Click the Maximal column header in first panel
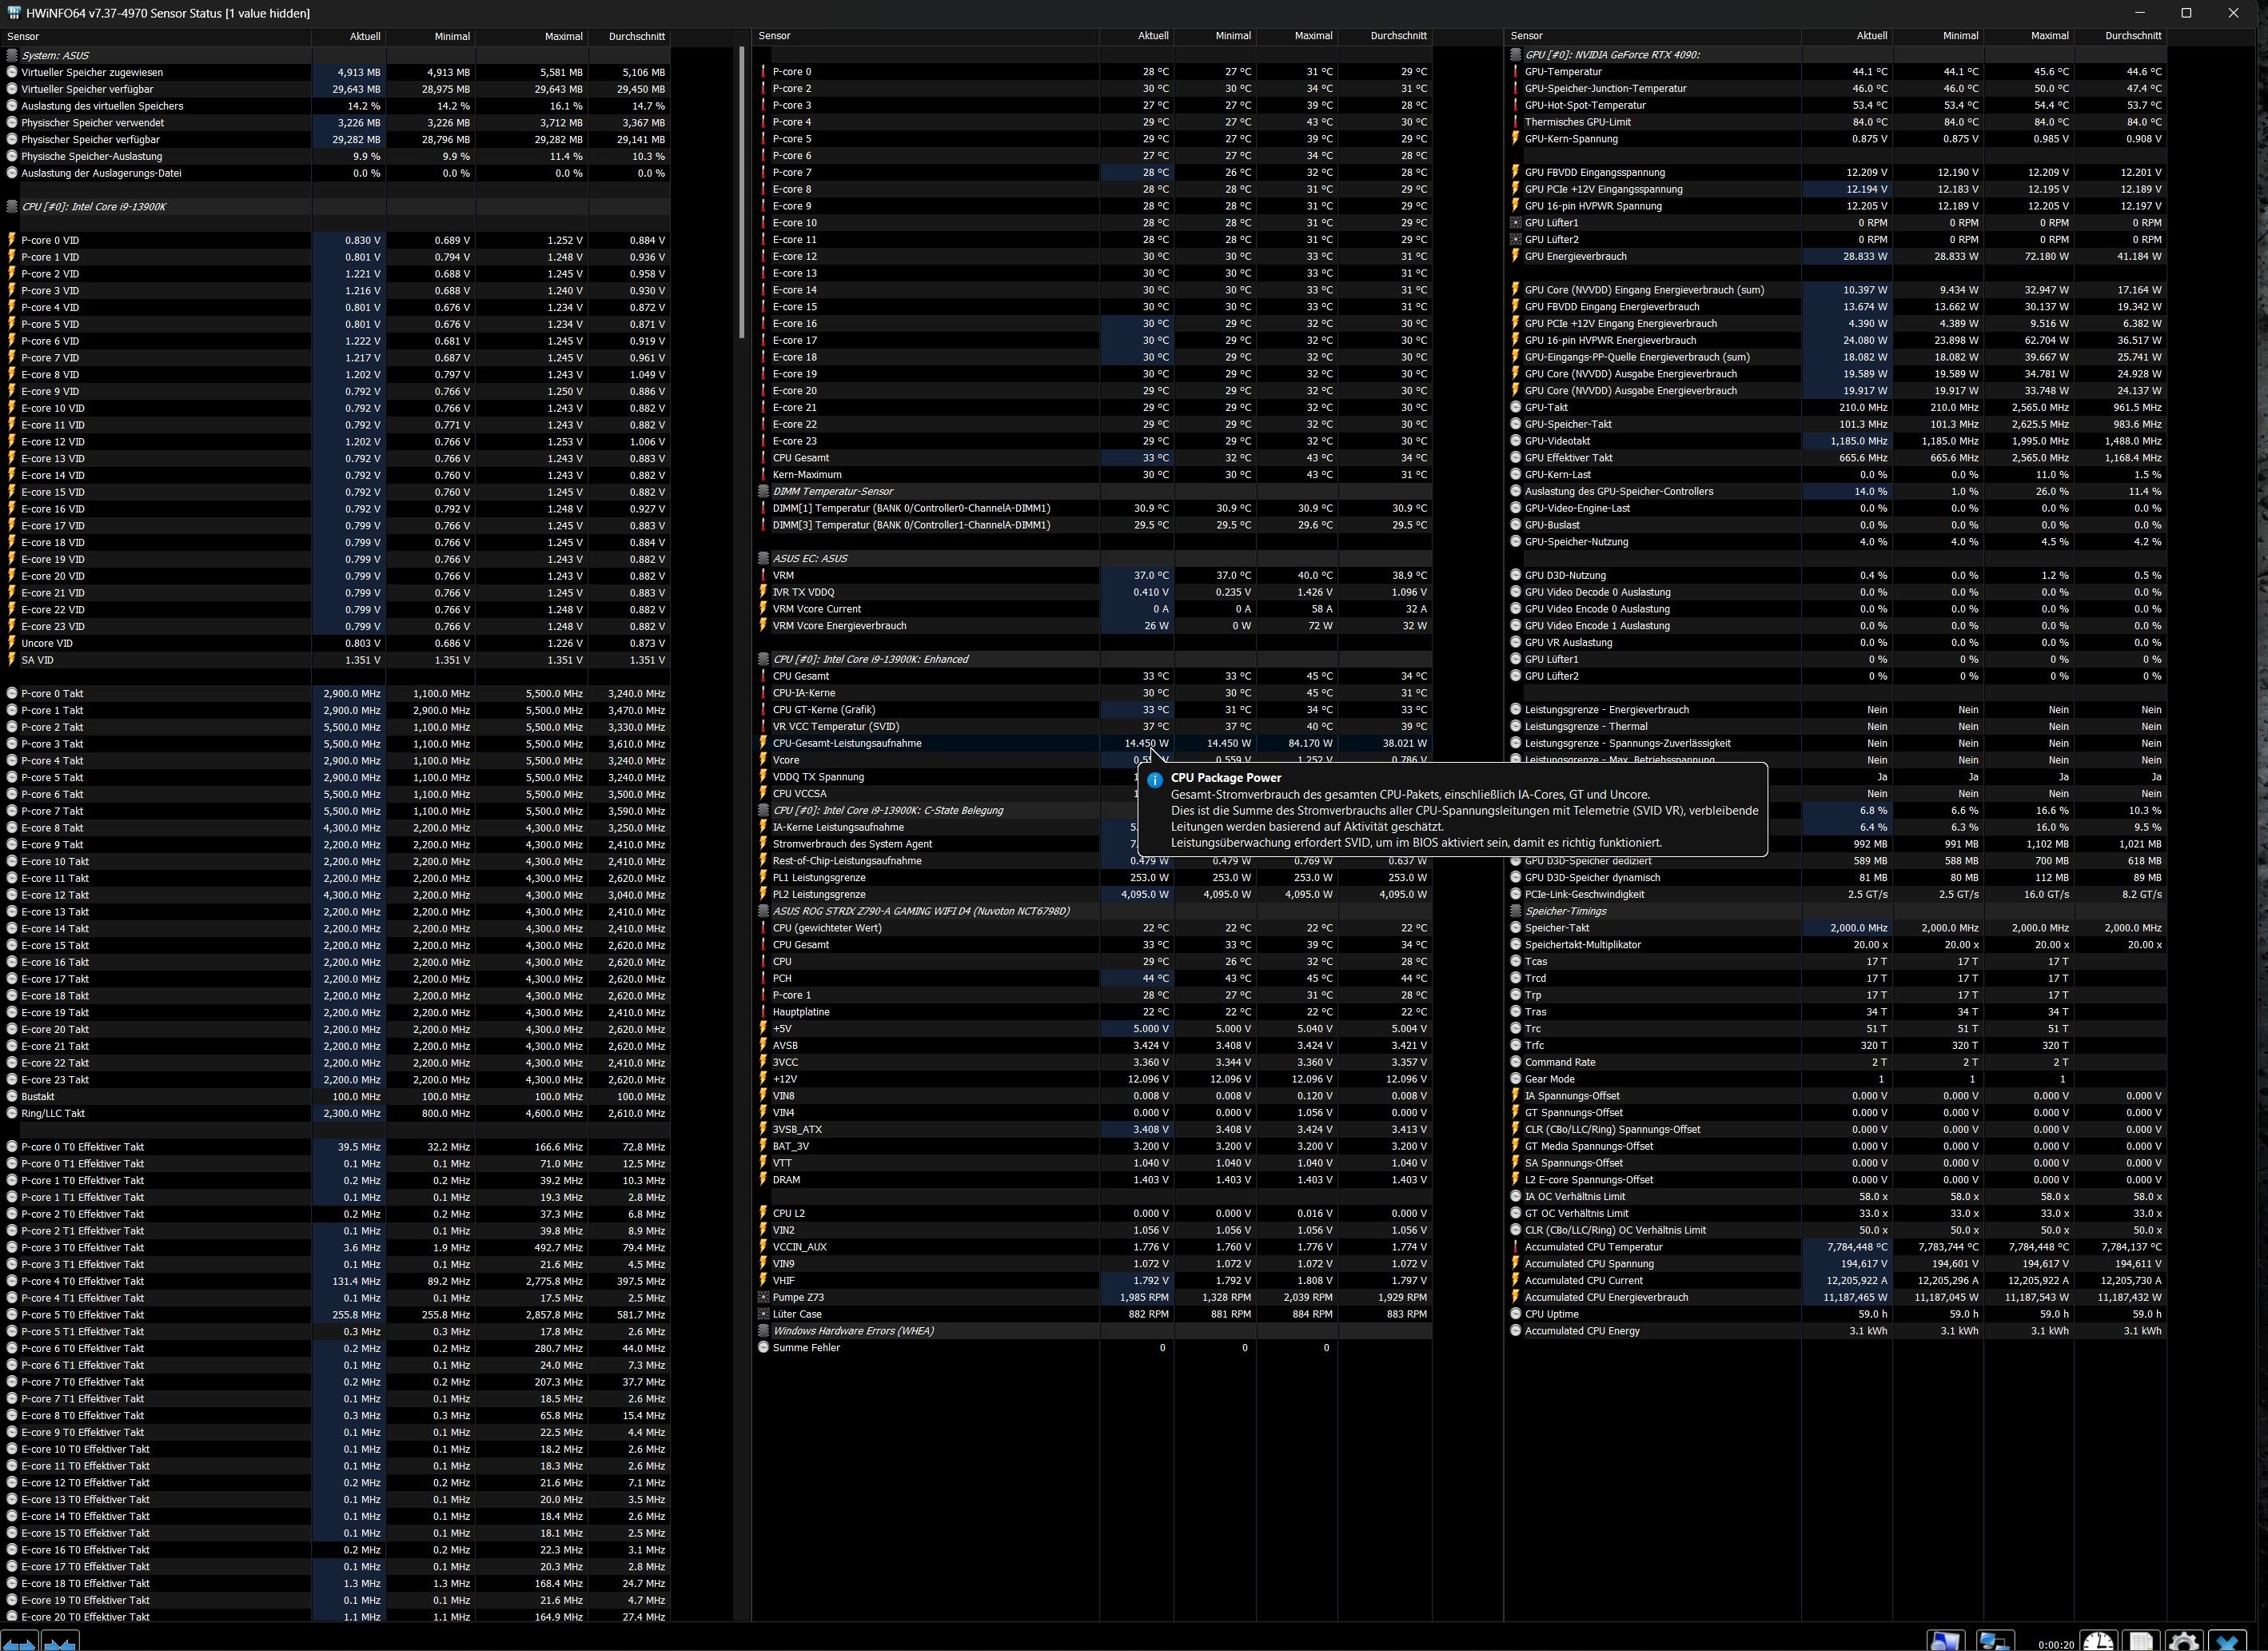The width and height of the screenshot is (2268, 1651). point(563,36)
